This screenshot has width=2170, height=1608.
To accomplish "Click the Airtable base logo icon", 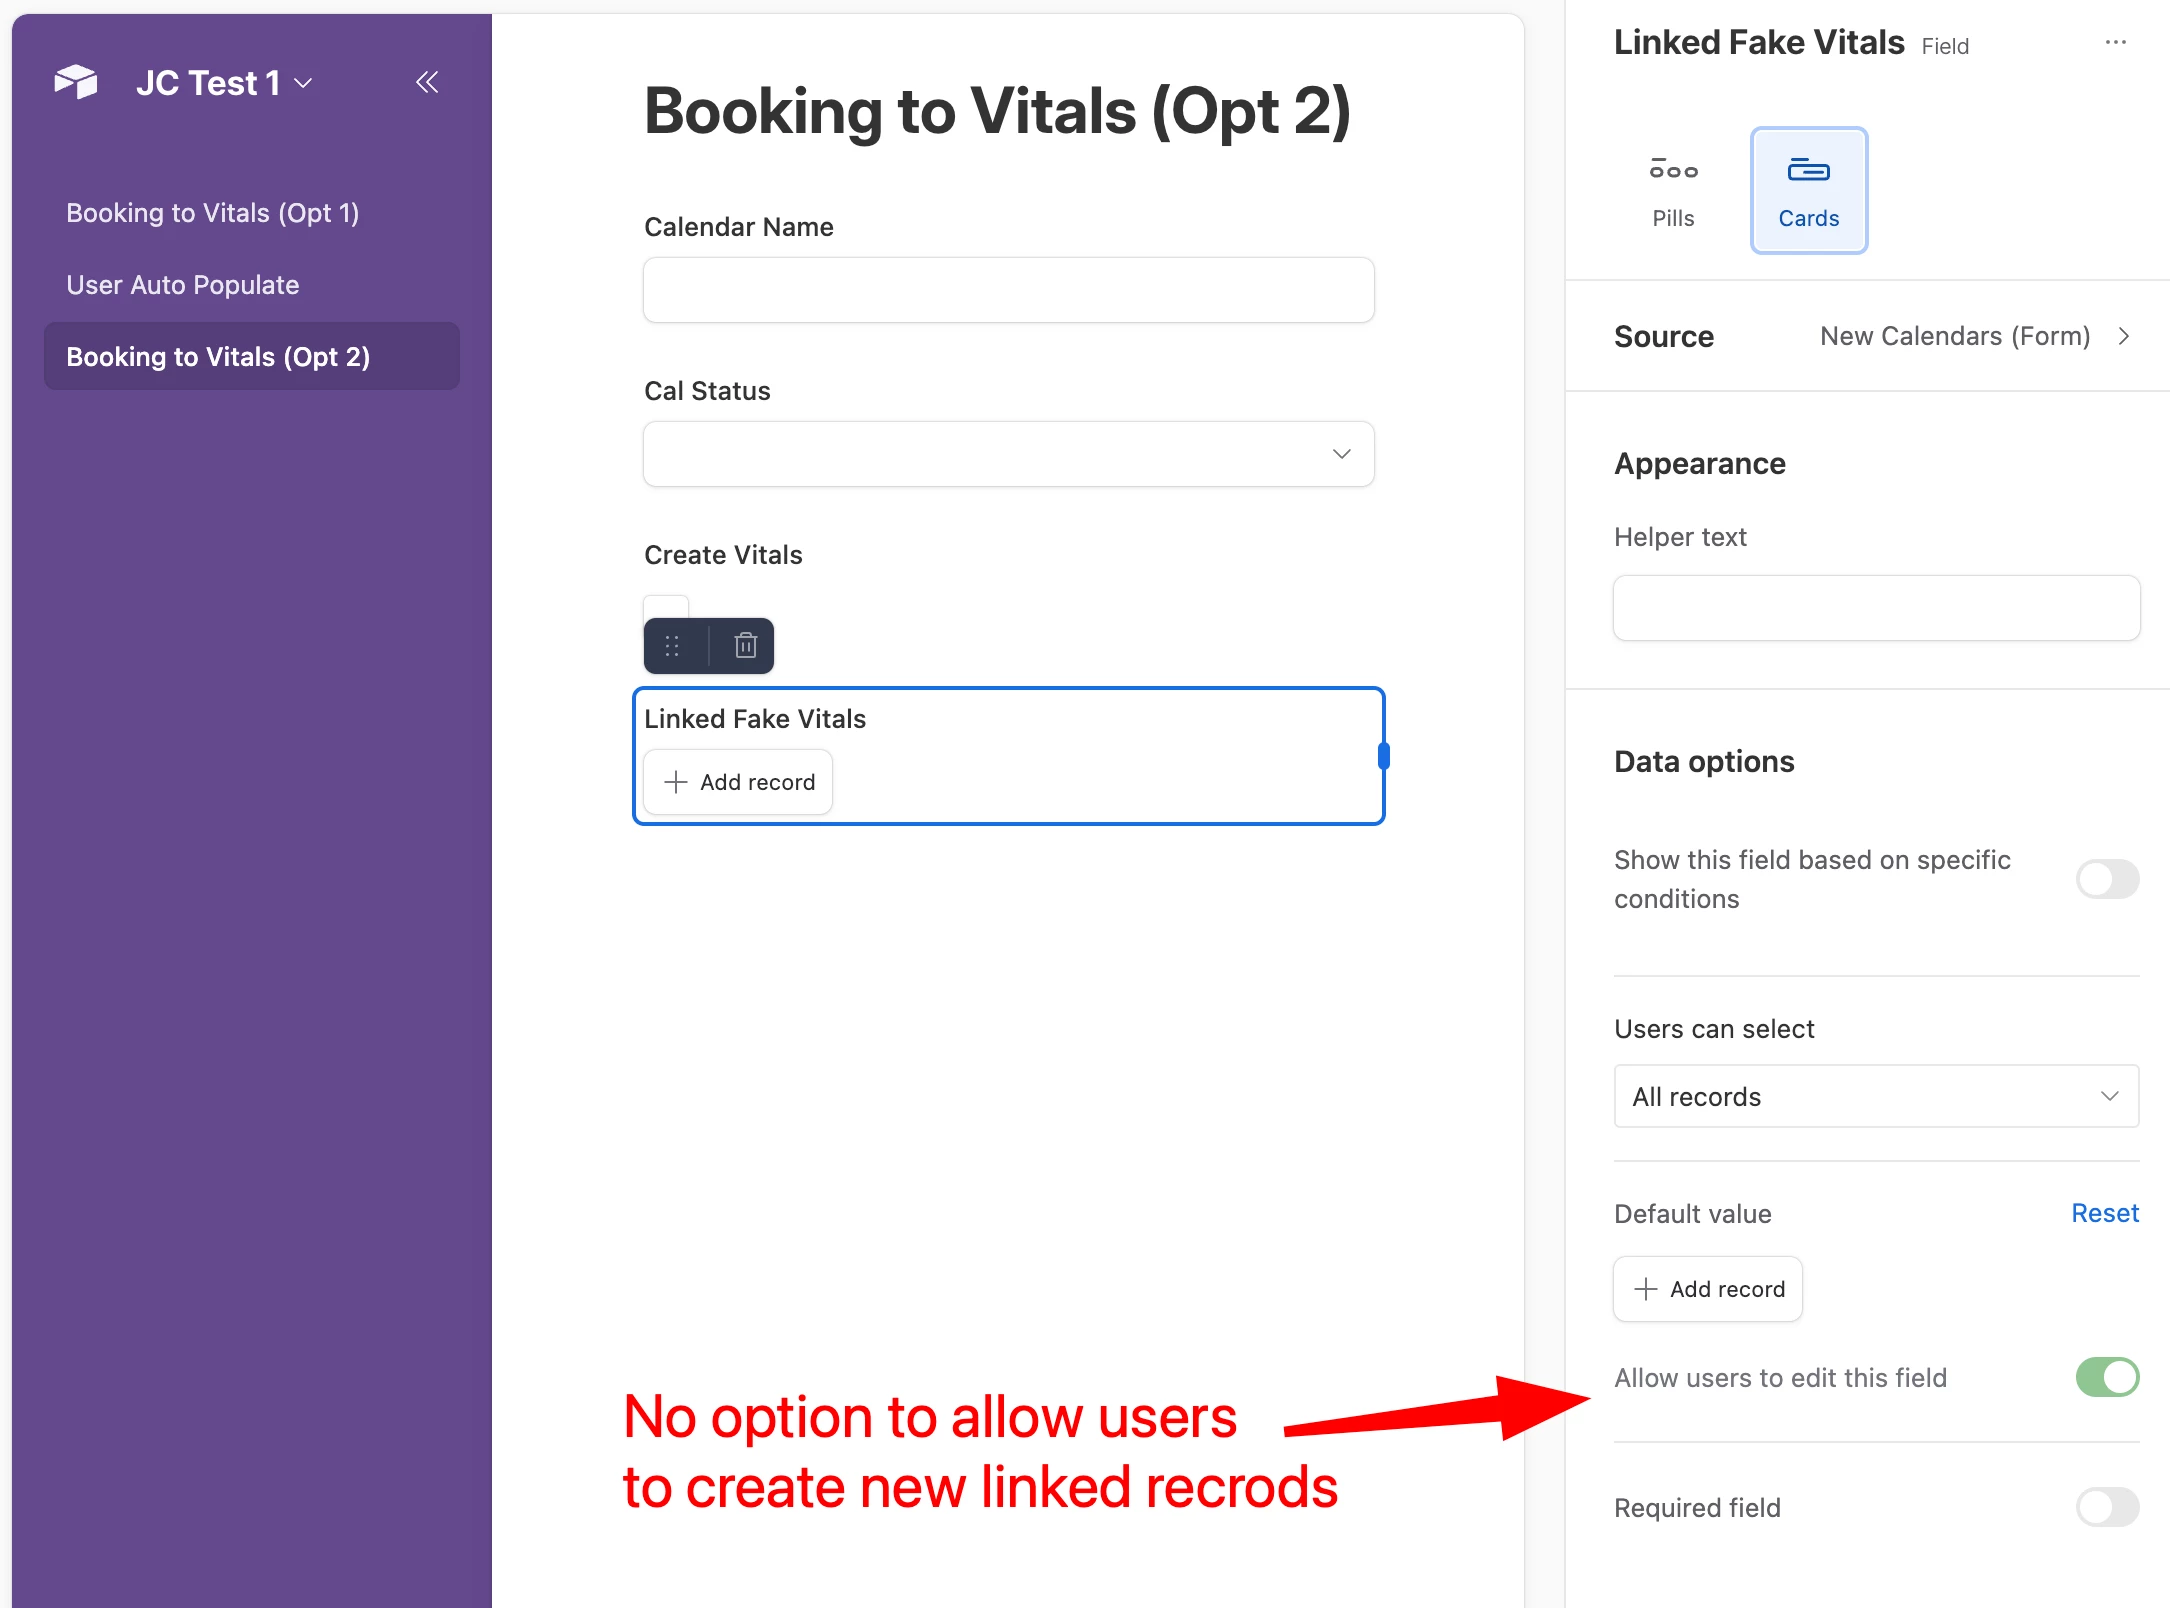I will pos(76,82).
